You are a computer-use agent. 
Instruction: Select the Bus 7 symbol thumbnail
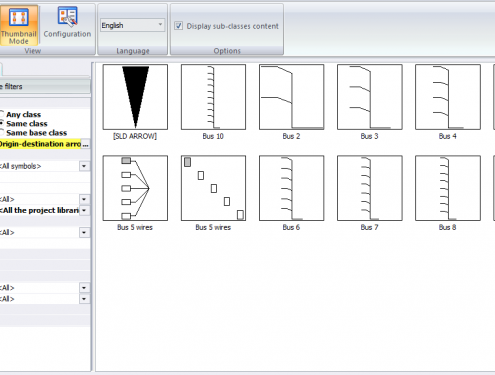click(x=370, y=188)
